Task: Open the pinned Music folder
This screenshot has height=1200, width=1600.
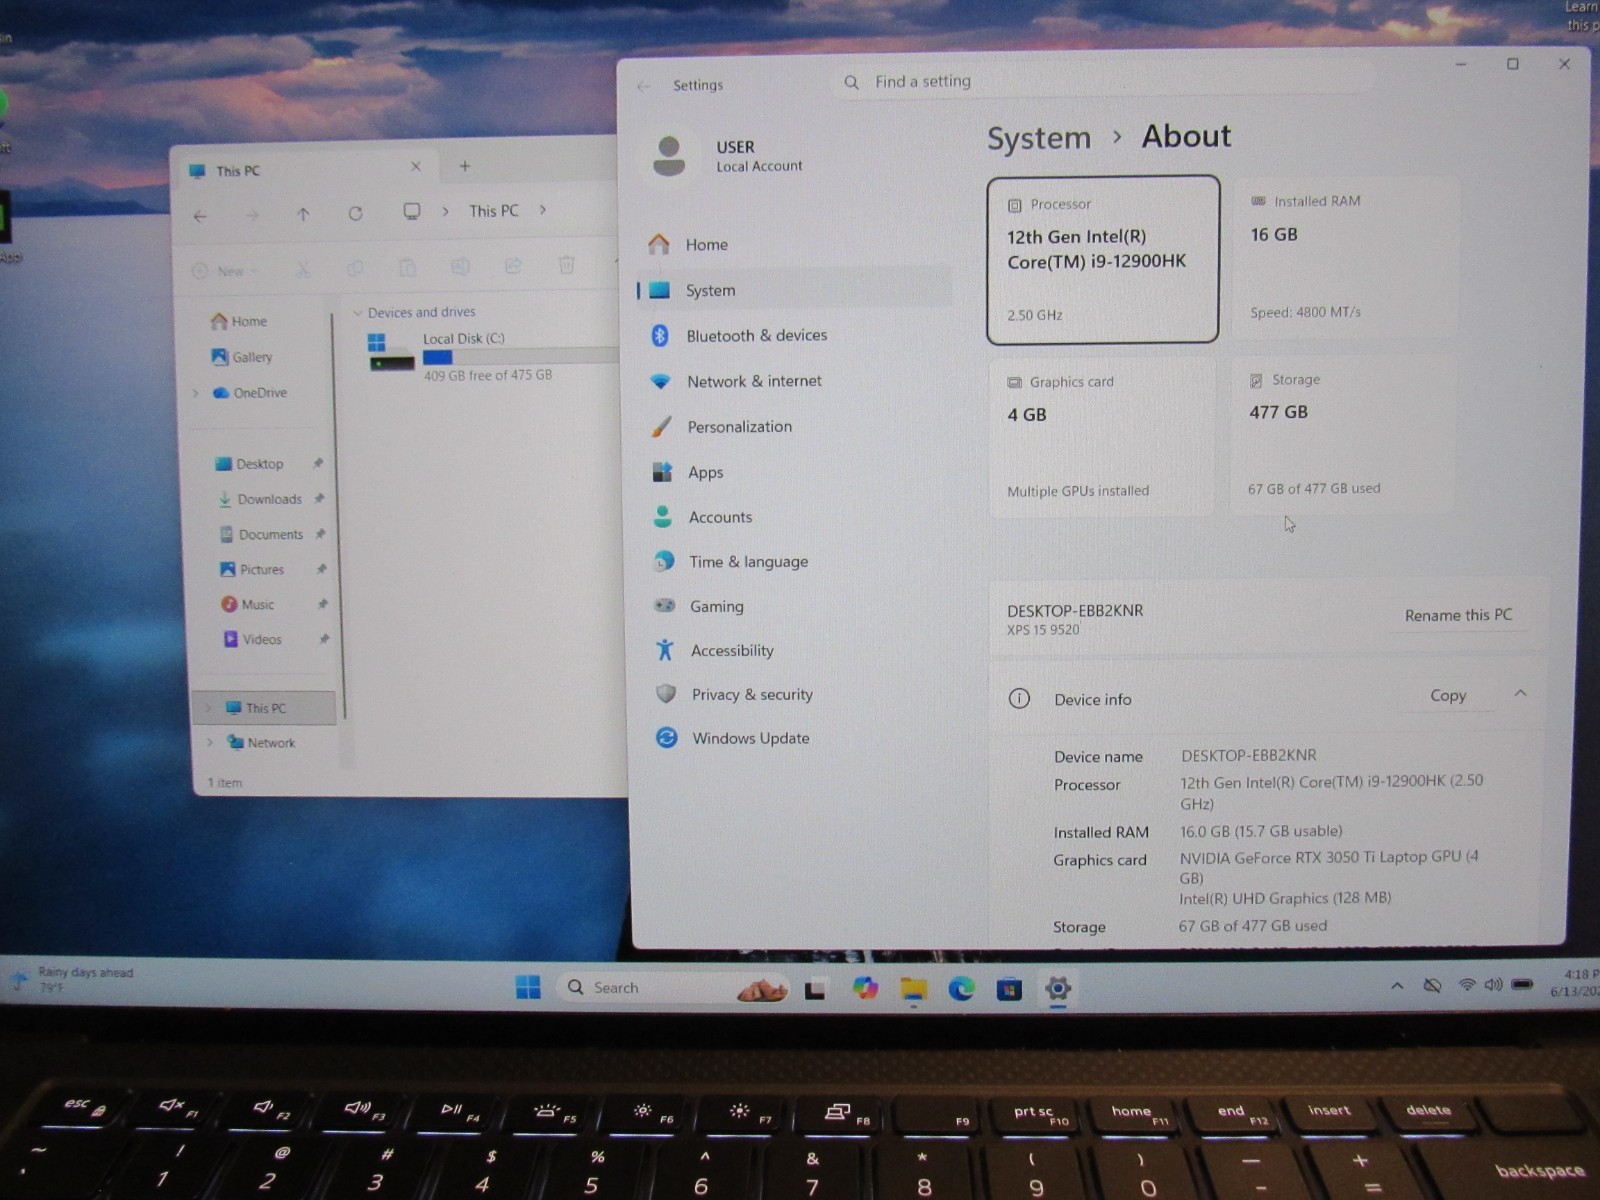Action: (x=247, y=604)
